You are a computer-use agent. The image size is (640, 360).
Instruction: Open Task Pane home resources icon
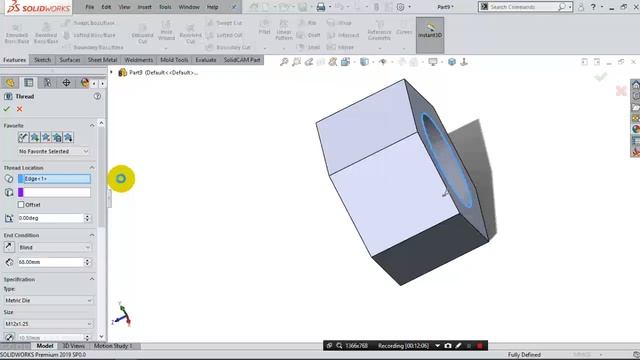(636, 85)
